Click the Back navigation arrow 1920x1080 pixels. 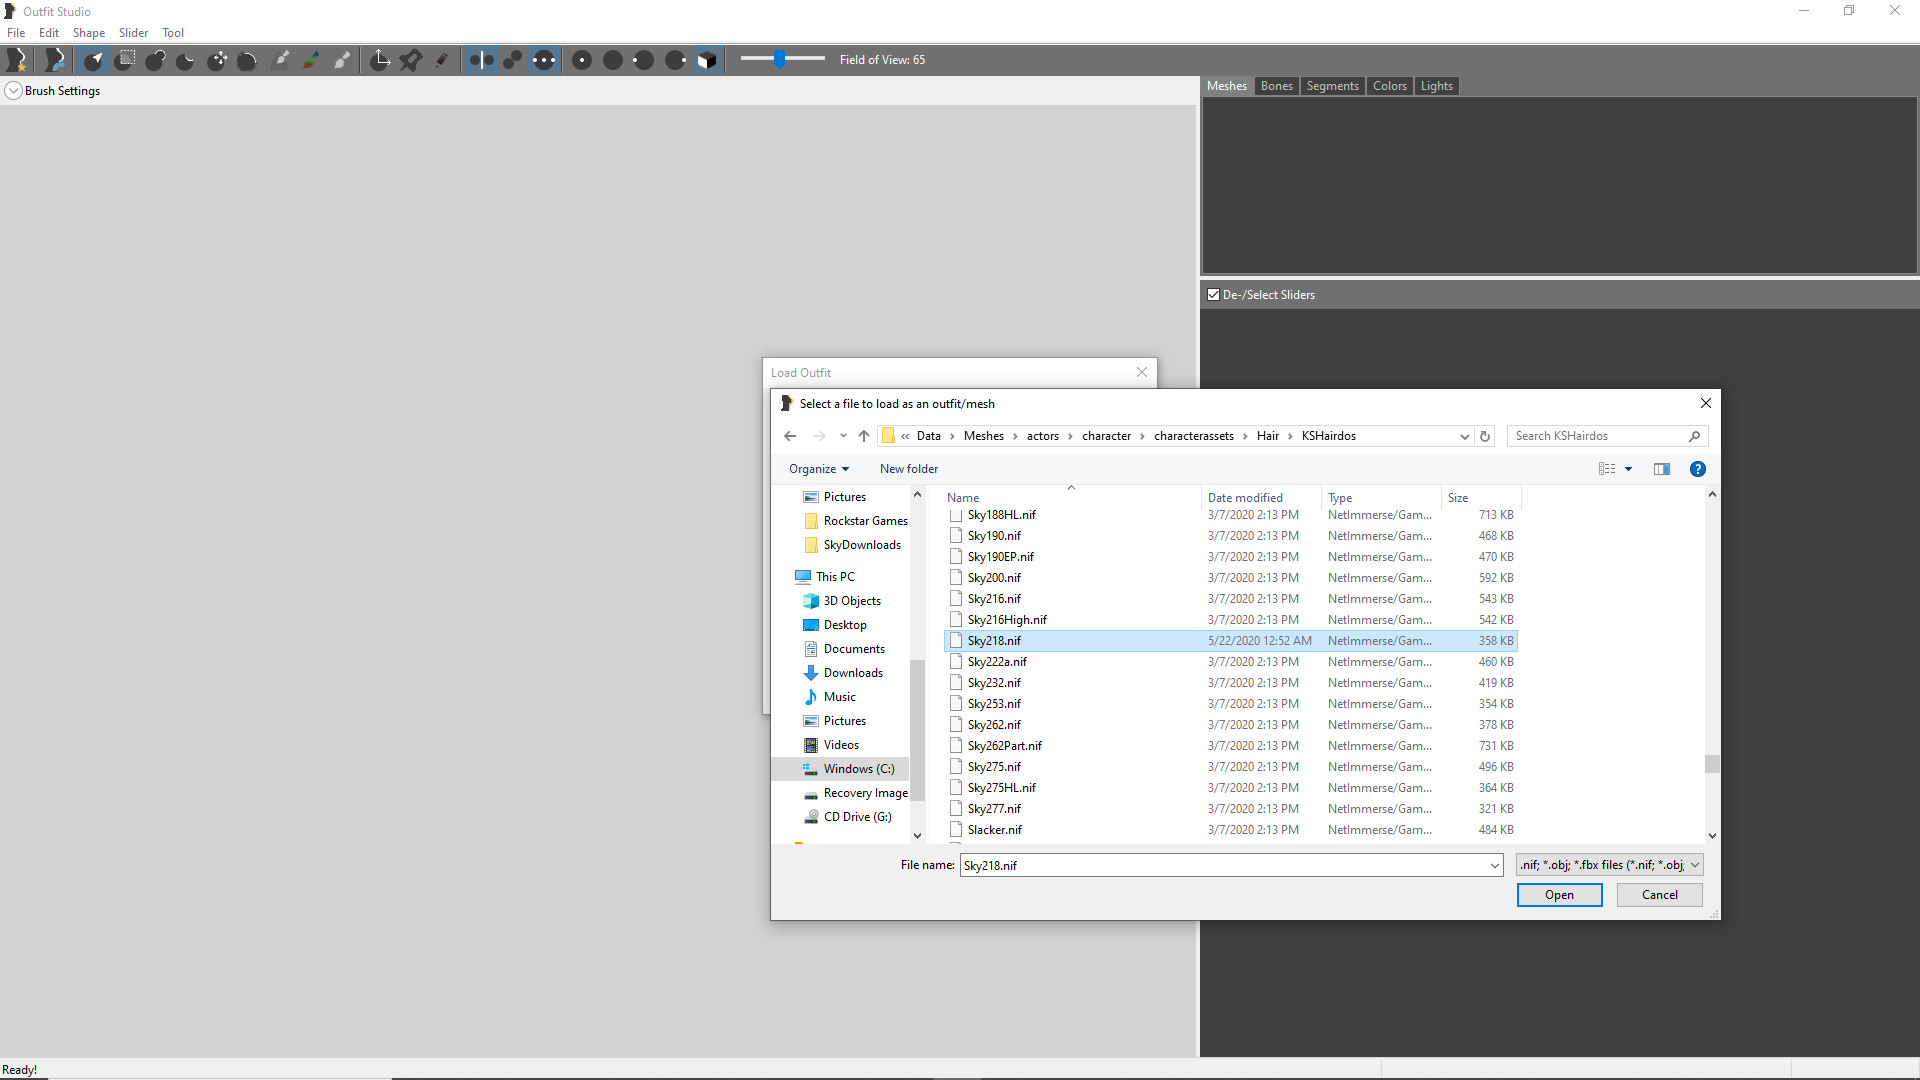tap(790, 436)
